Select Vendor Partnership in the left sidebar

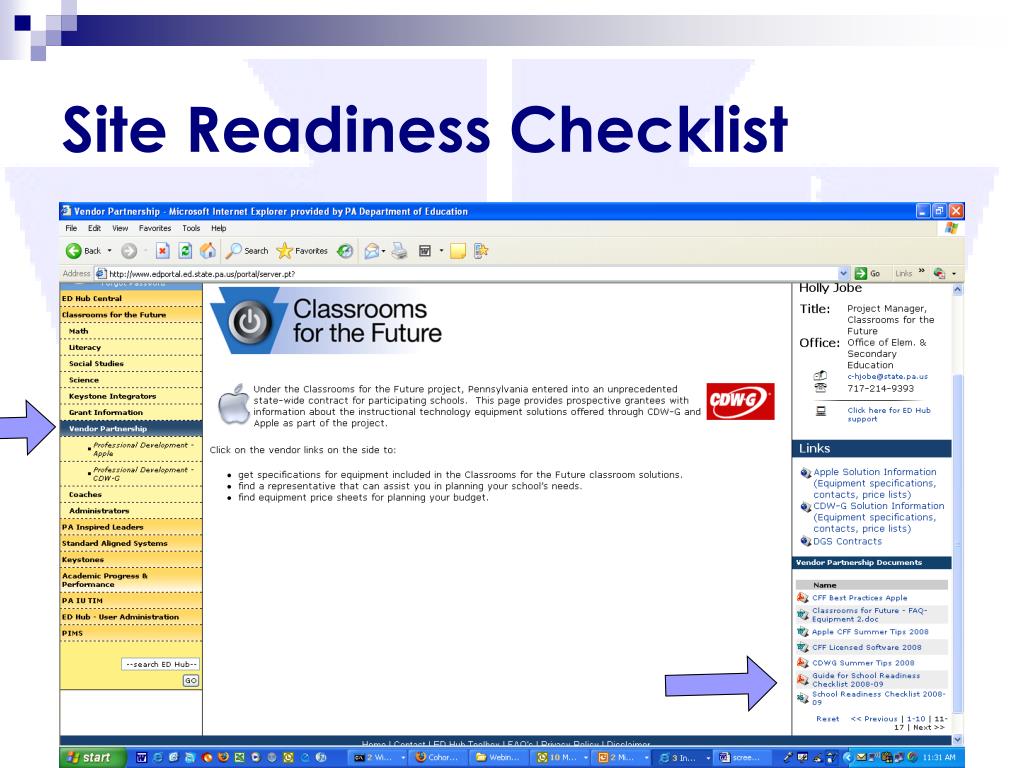(x=131, y=429)
